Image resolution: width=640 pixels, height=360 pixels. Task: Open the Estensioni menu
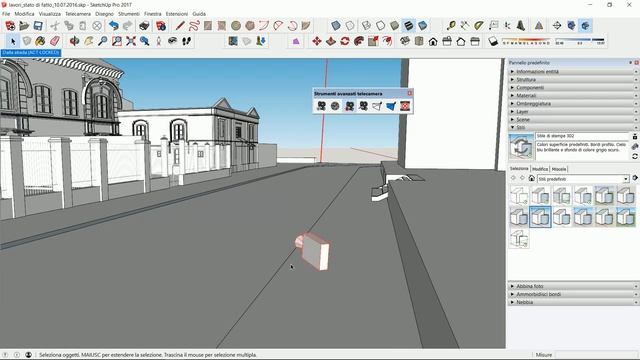[177, 14]
